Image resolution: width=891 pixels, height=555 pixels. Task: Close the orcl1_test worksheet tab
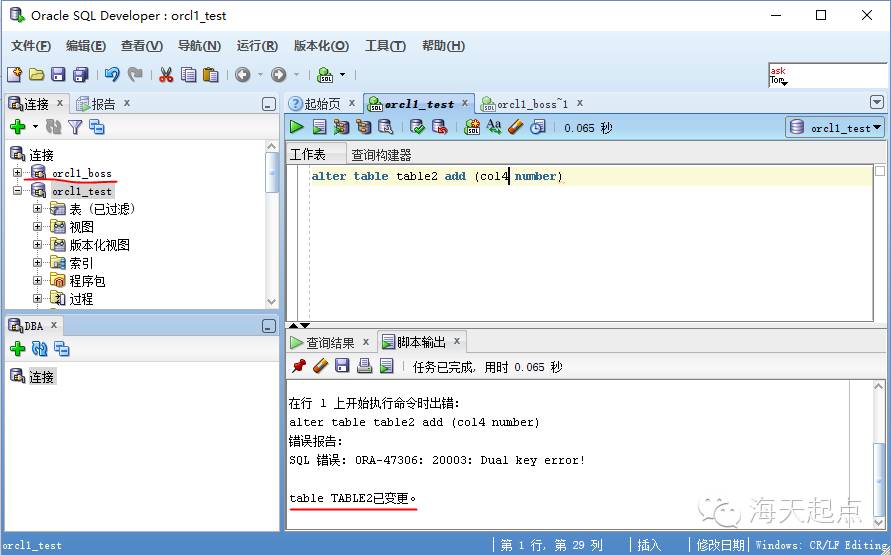point(464,103)
